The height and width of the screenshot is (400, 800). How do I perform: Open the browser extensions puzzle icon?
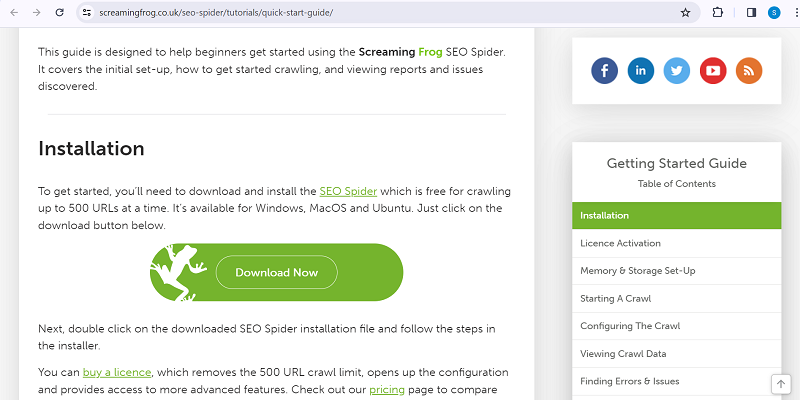click(x=718, y=13)
